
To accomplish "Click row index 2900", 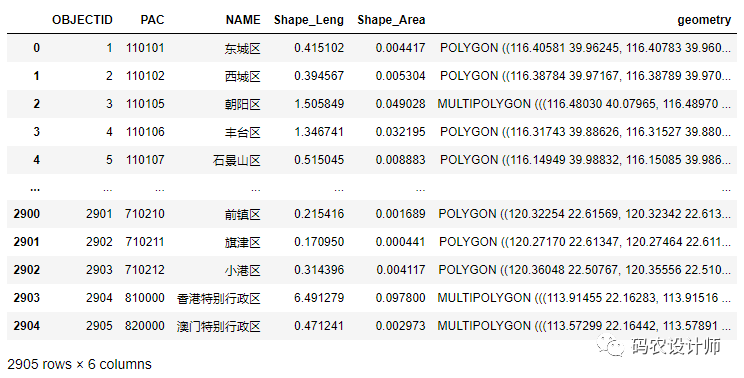I will pyautogui.click(x=27, y=214).
